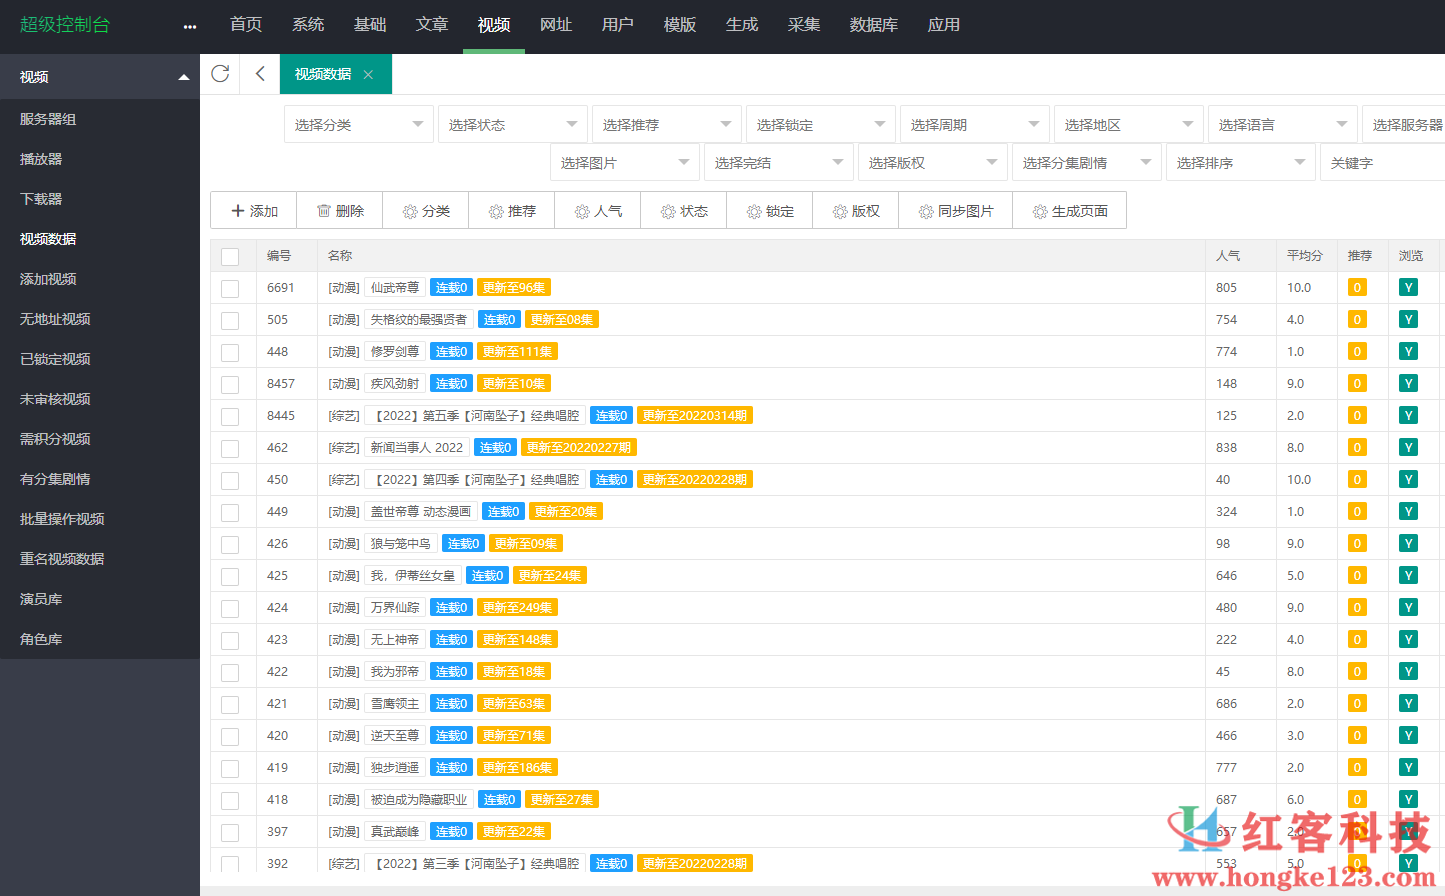Select the 视频数据 tab
The width and height of the screenshot is (1445, 896).
[328, 73]
